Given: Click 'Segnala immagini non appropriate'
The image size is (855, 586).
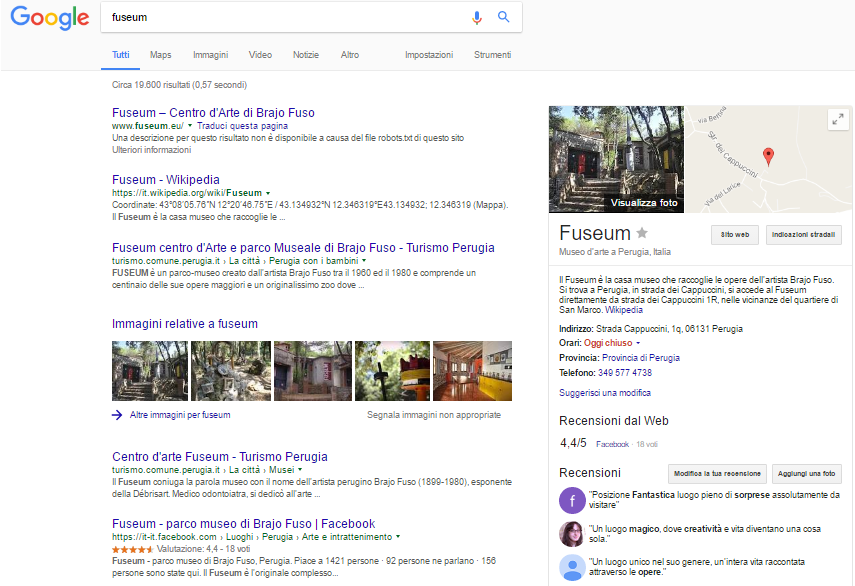Looking at the screenshot, I should point(433,415).
